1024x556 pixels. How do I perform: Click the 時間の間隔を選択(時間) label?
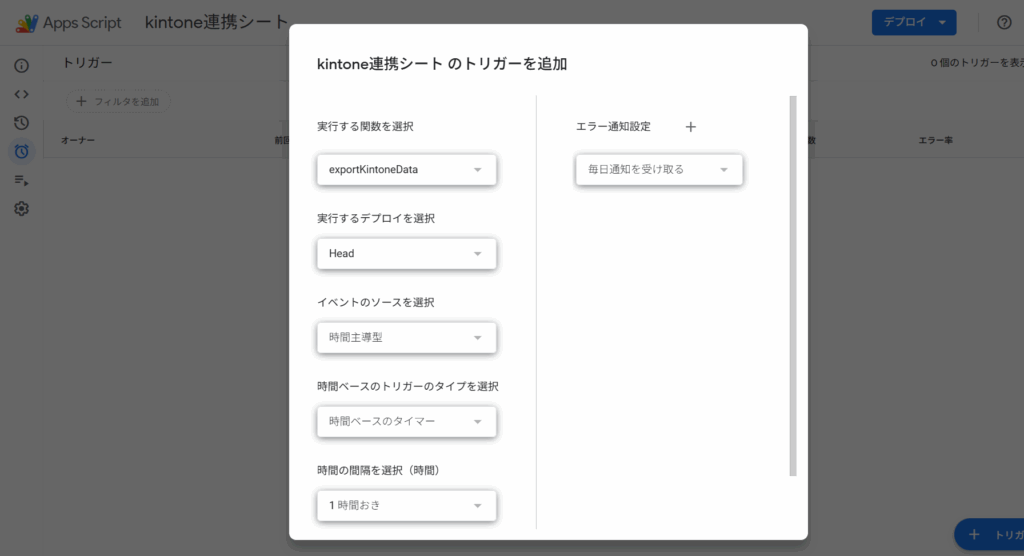[x=379, y=470]
